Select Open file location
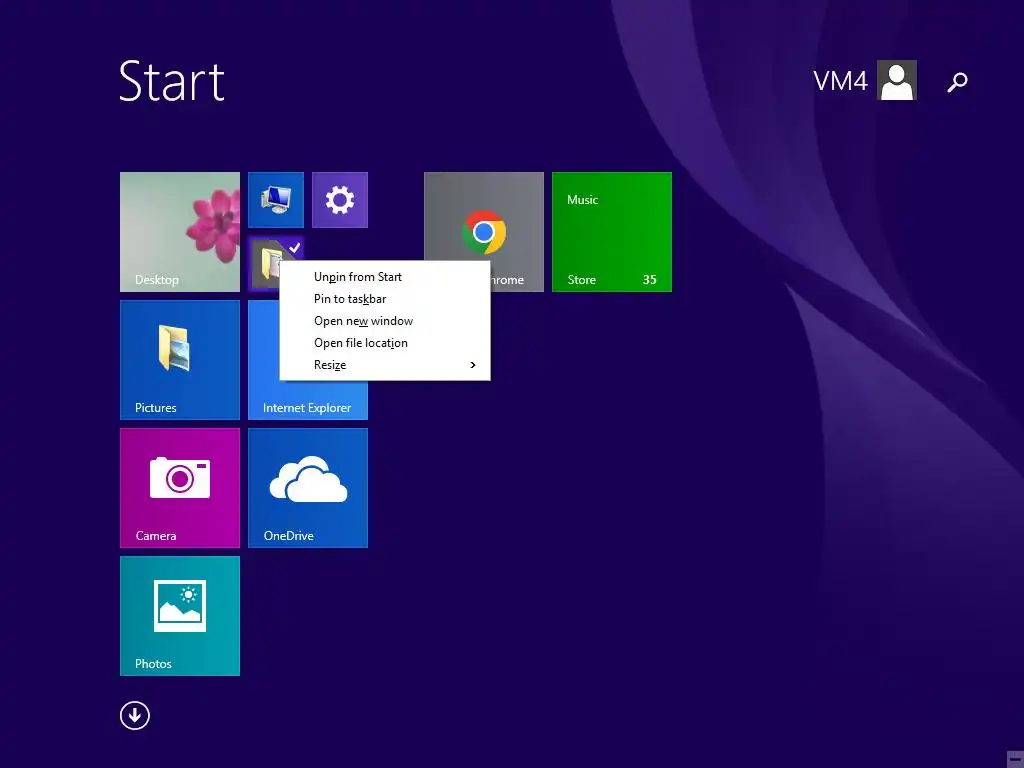 pyautogui.click(x=385, y=343)
